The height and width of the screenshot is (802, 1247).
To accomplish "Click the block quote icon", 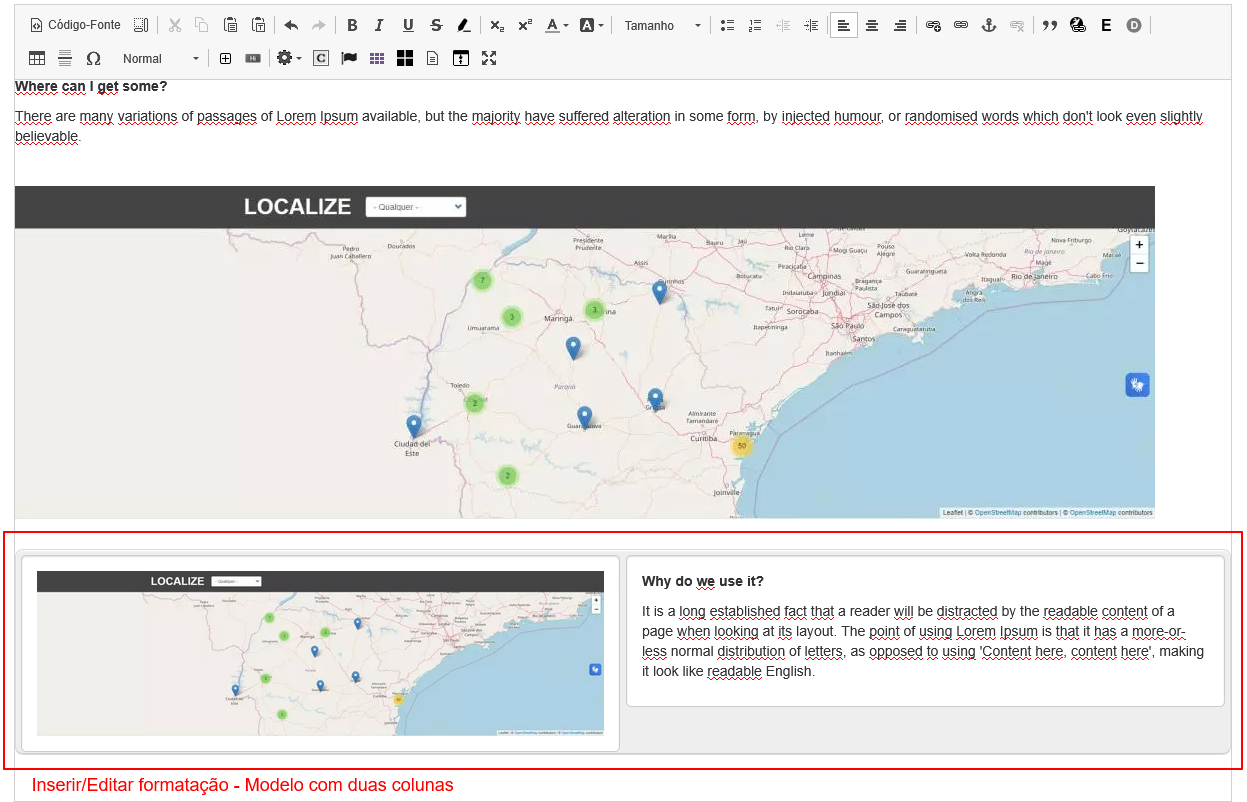I will [1049, 26].
